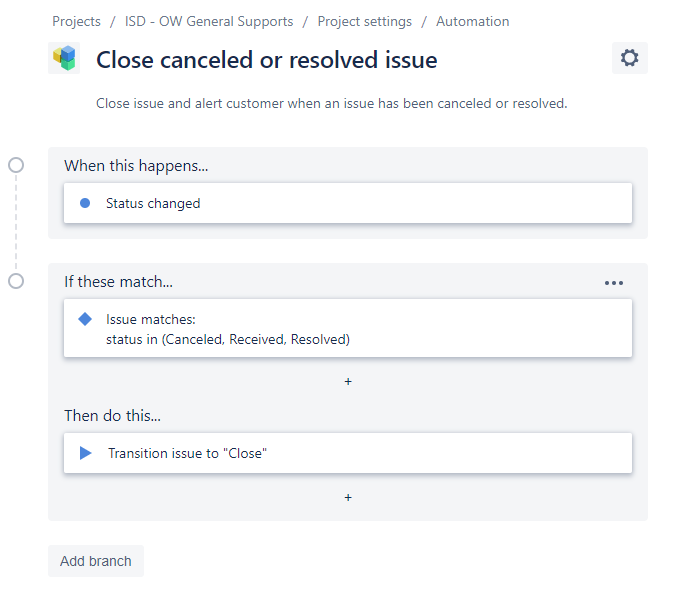
Task: Click Add branch button
Action: pyautogui.click(x=96, y=561)
